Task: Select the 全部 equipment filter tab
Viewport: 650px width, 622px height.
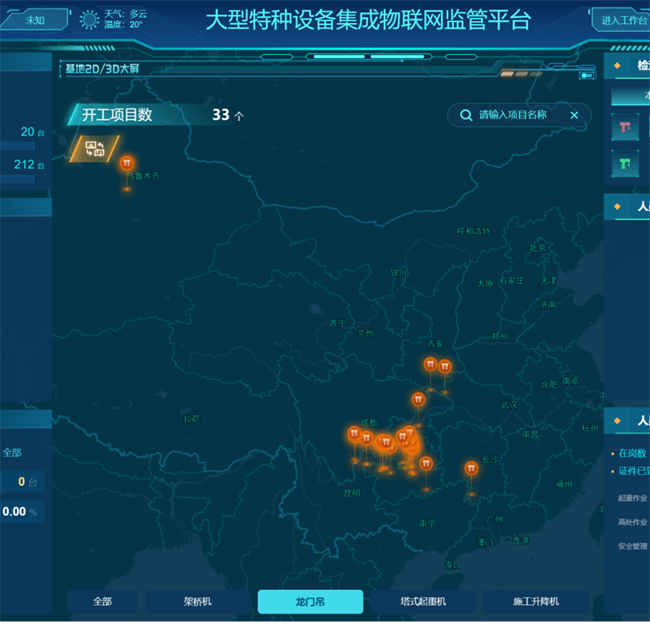Action: coord(102,601)
